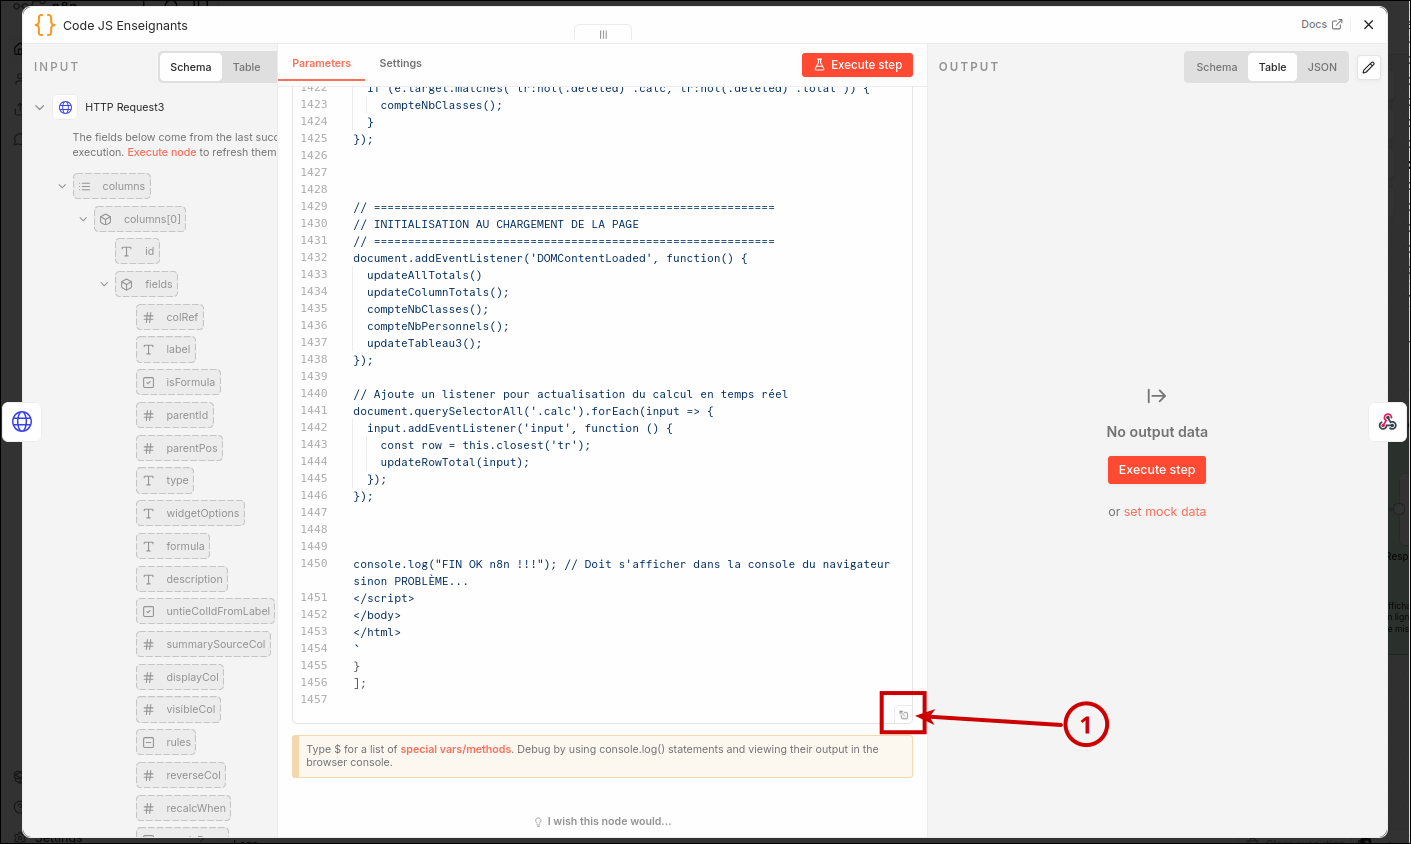The image size is (1411, 844).
Task: Select the colRef number field
Action: [x=170, y=317]
